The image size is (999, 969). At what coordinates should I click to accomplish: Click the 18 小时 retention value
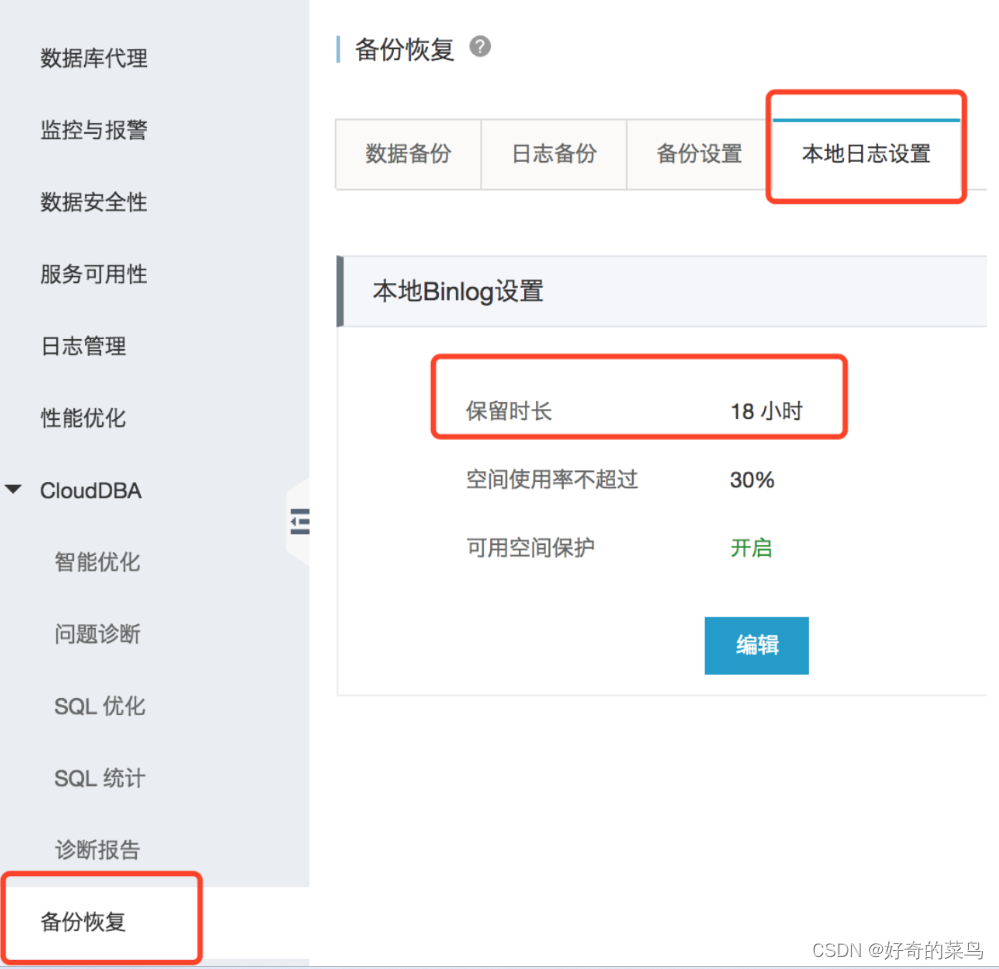pos(766,411)
